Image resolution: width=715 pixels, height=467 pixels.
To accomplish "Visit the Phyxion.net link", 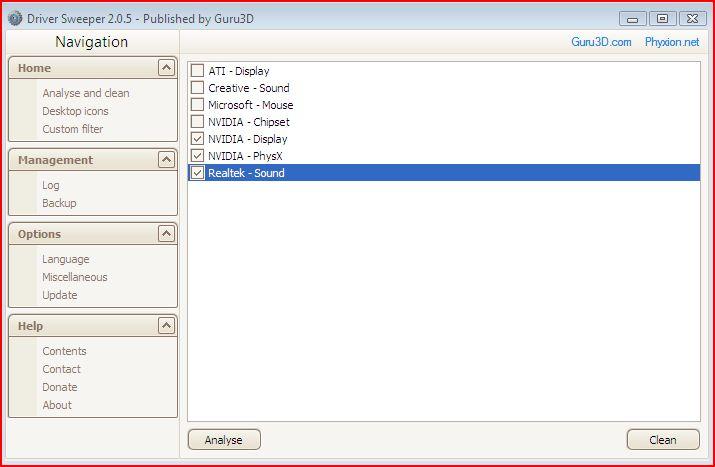I will 672,42.
